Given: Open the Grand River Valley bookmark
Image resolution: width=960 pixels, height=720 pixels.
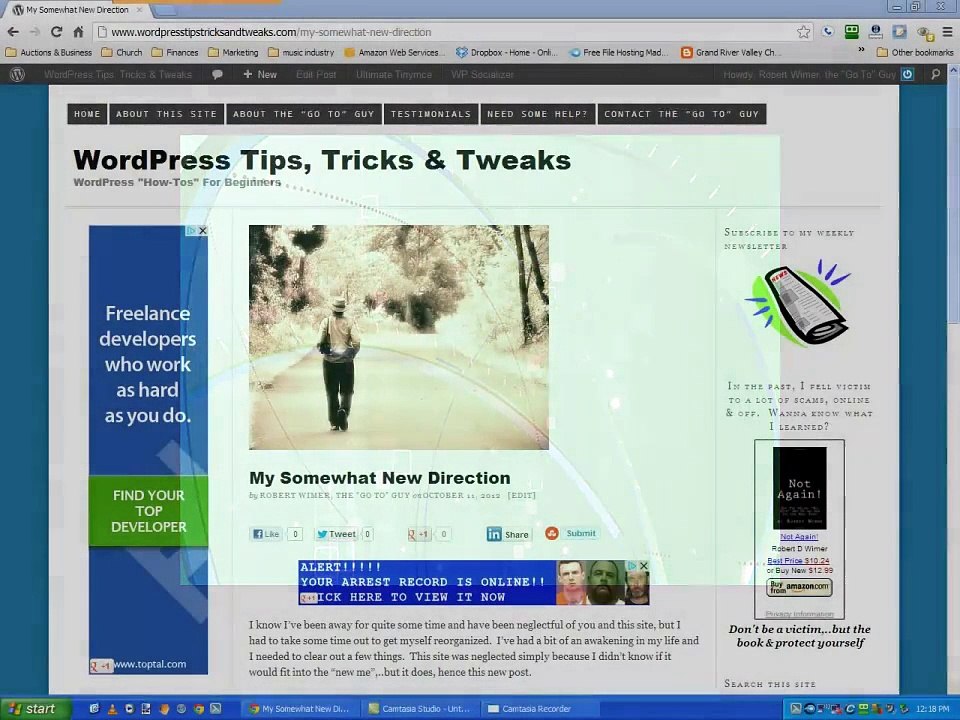Looking at the screenshot, I should pyautogui.click(x=730, y=53).
